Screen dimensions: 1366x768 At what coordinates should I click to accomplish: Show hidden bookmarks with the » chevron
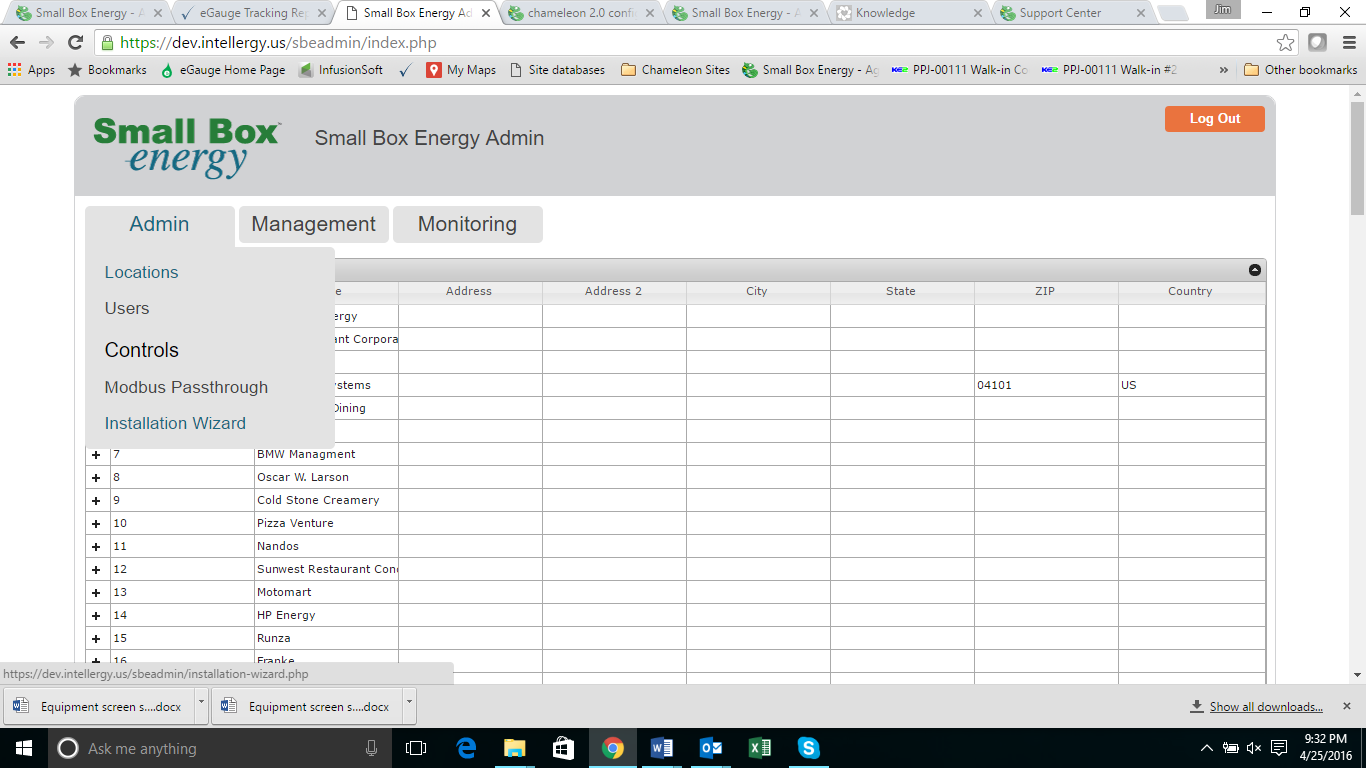(x=1223, y=70)
